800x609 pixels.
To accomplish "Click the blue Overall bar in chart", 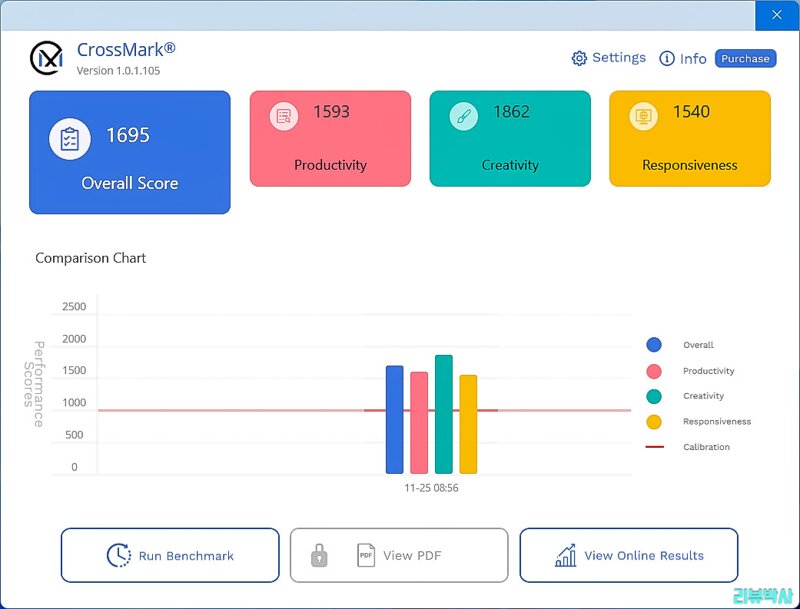I will (394, 420).
